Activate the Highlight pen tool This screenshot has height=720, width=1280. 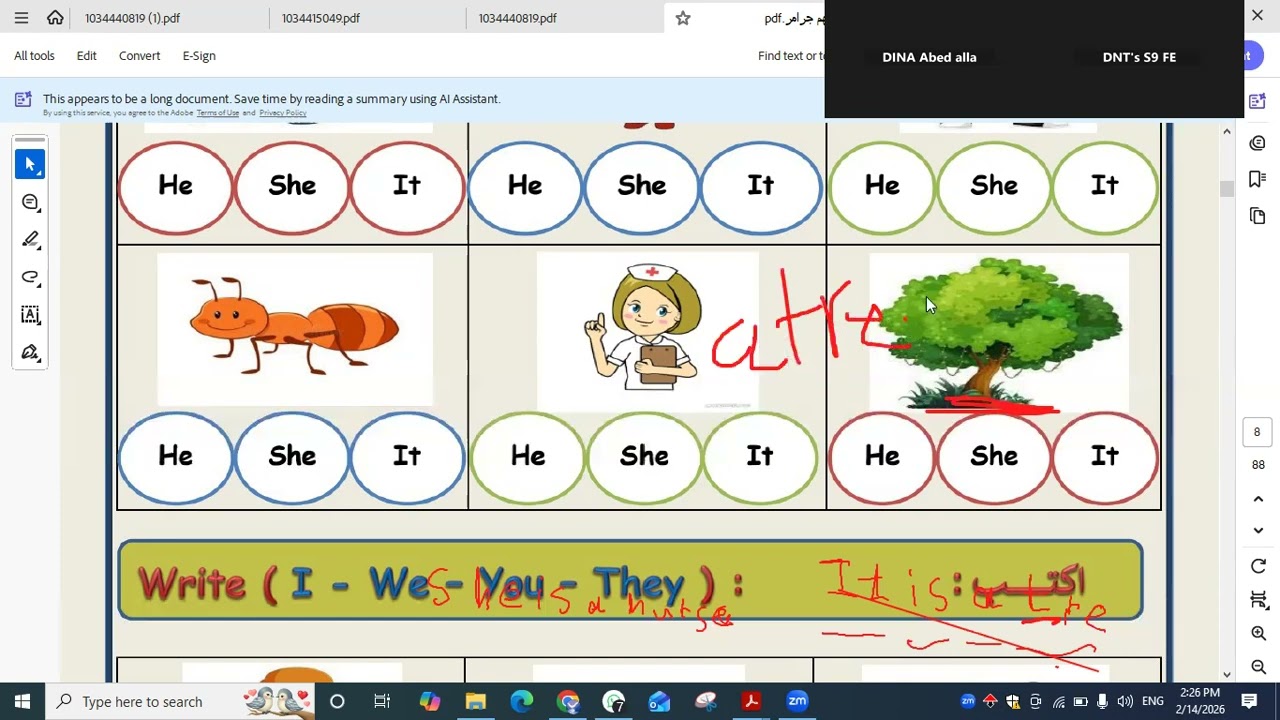30,240
